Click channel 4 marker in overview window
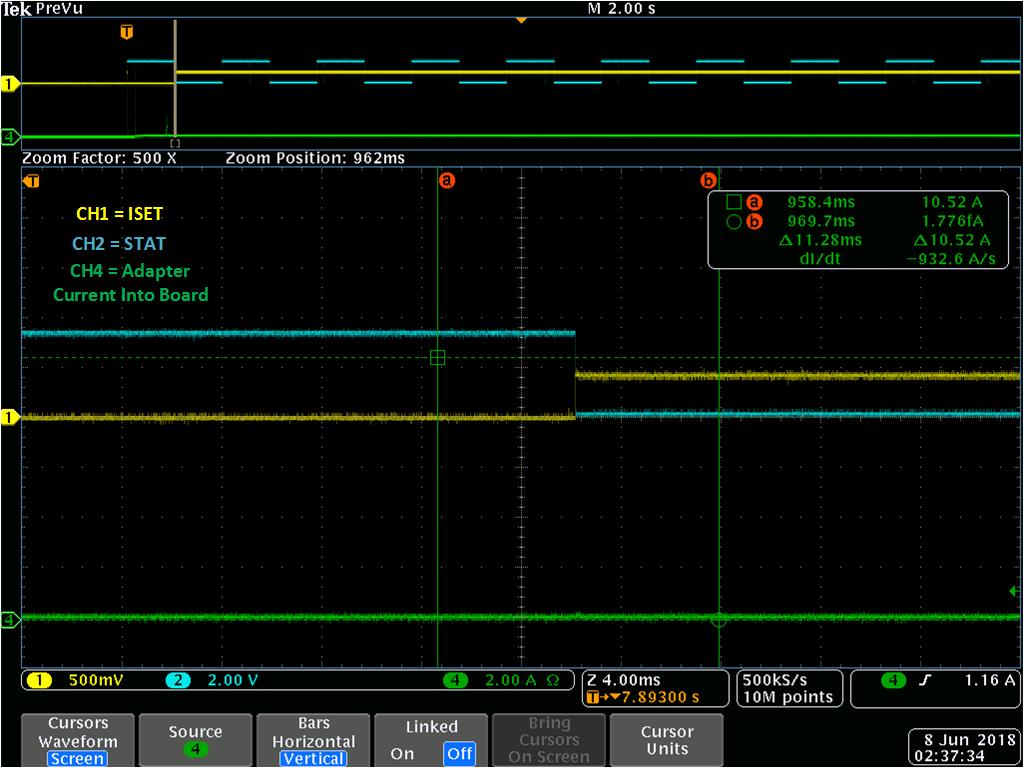 pyautogui.click(x=10, y=137)
